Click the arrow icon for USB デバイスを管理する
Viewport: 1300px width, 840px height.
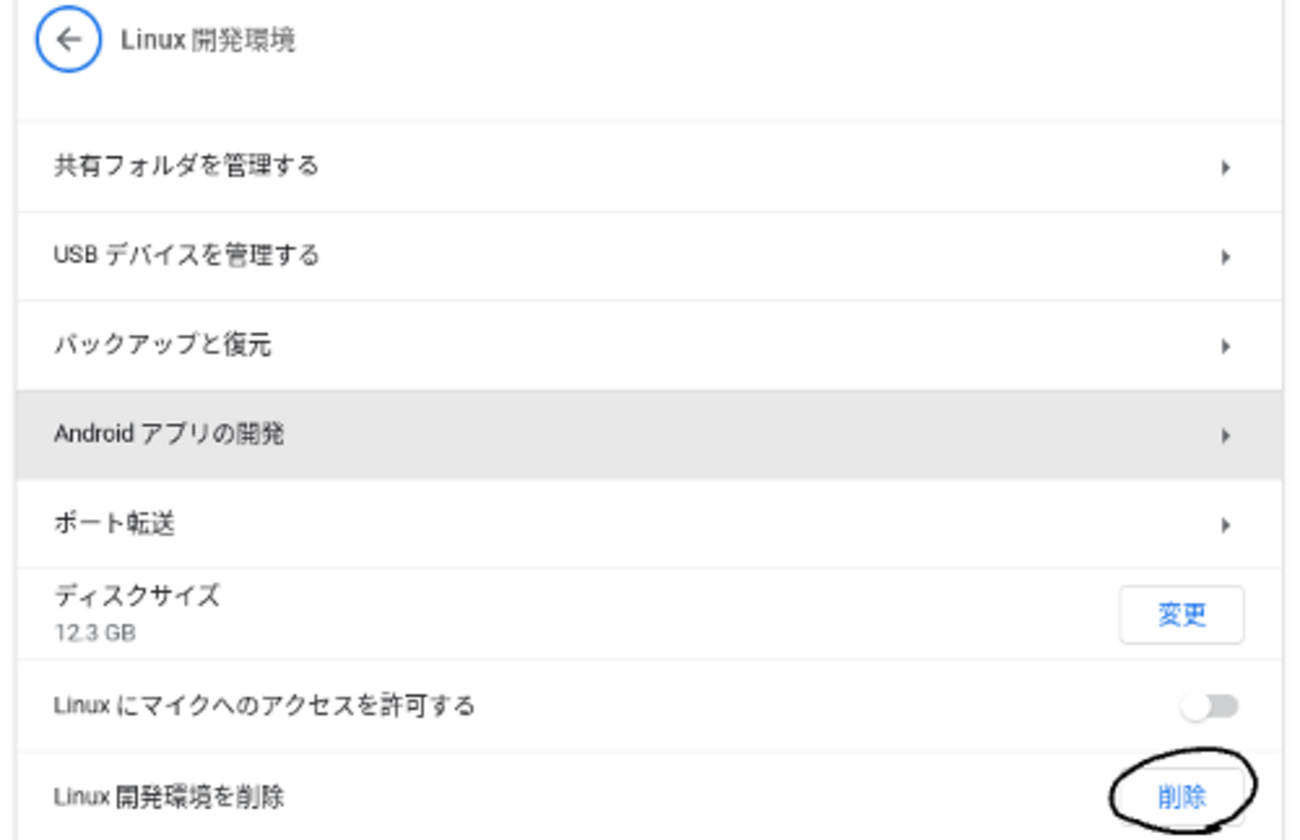coord(1225,257)
